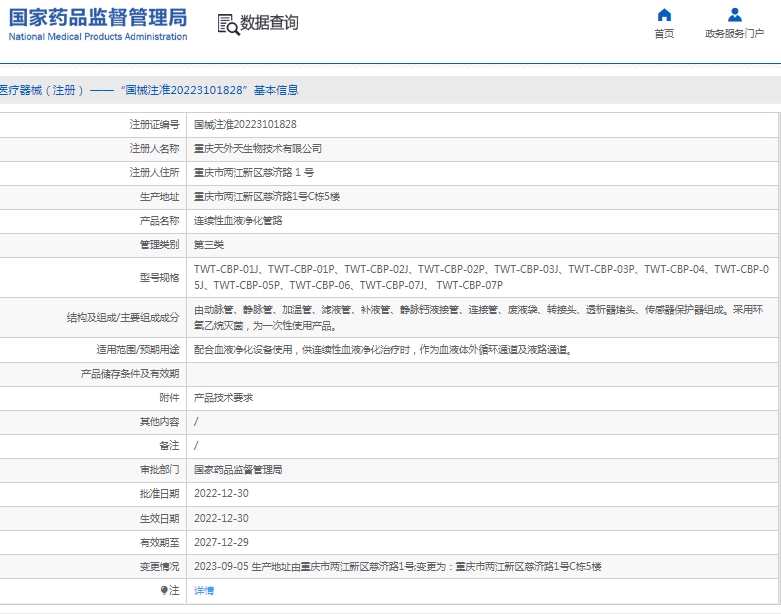This screenshot has width=781, height=614.
Task: Click the 审批部门 row label
Action: pos(159,470)
